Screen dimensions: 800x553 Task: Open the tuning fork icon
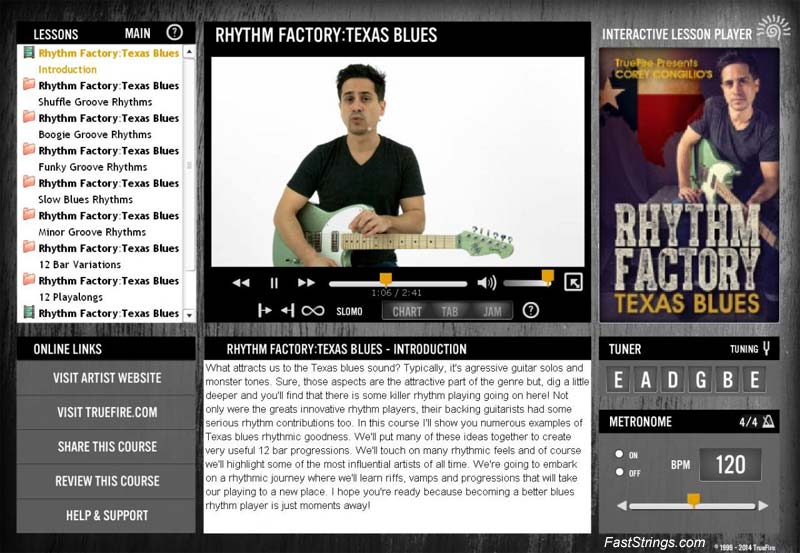[x=766, y=348]
